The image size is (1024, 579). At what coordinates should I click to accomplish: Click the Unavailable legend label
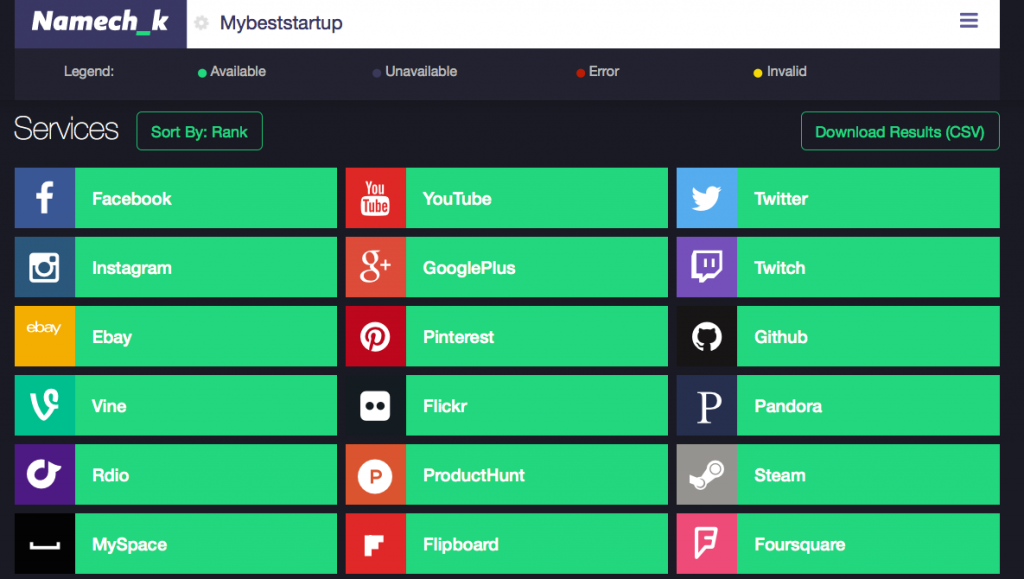[421, 72]
